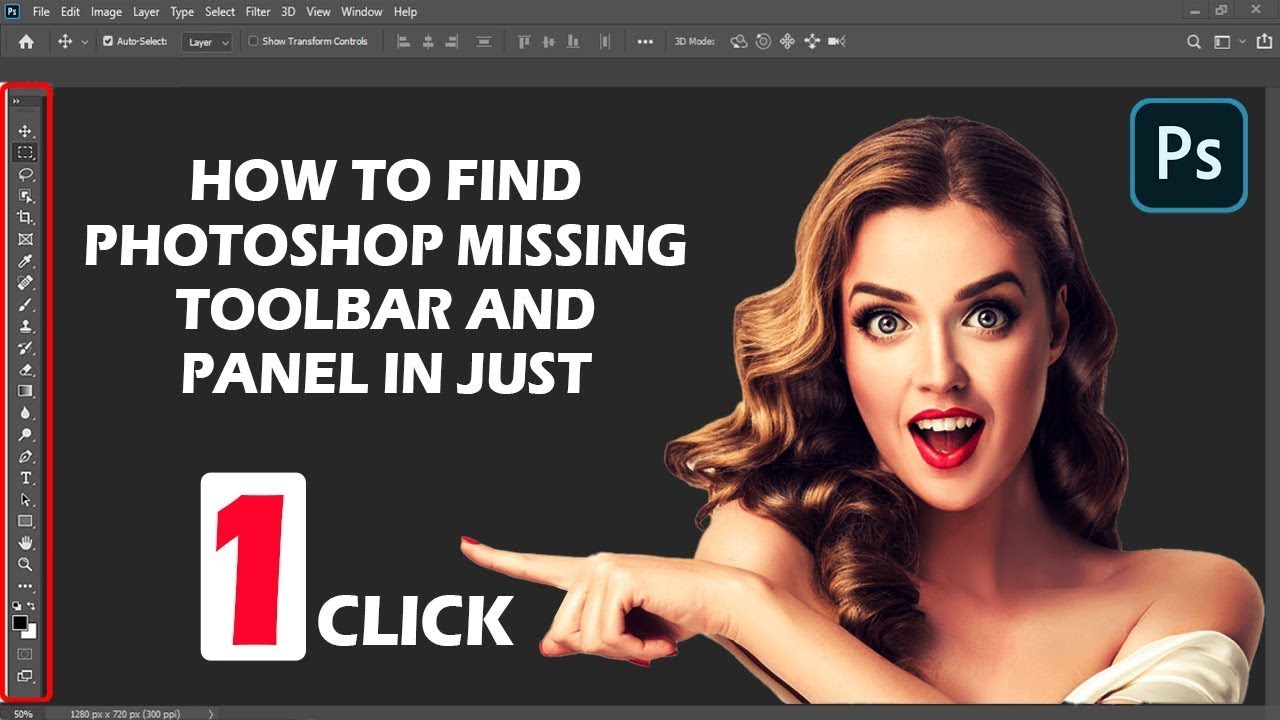This screenshot has height=720, width=1280.
Task: Choose the 3D Scale camera icon
Action: pyautogui.click(x=836, y=41)
